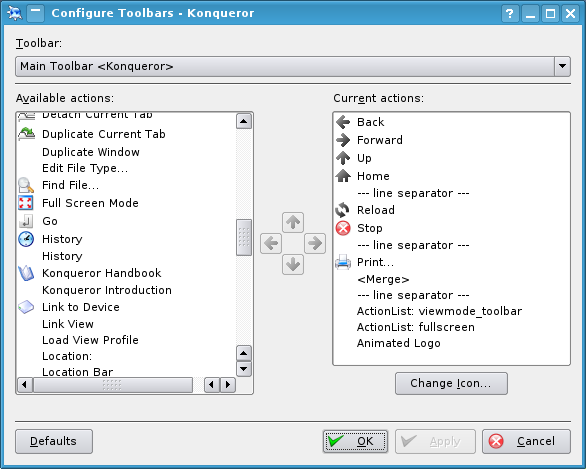Click the Go action icon
586x469 pixels.
pos(26,221)
